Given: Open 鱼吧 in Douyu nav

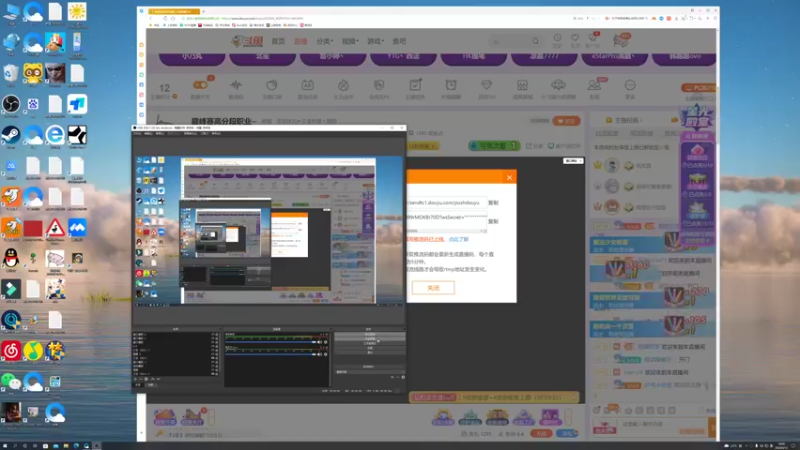Looking at the screenshot, I should tap(399, 41).
